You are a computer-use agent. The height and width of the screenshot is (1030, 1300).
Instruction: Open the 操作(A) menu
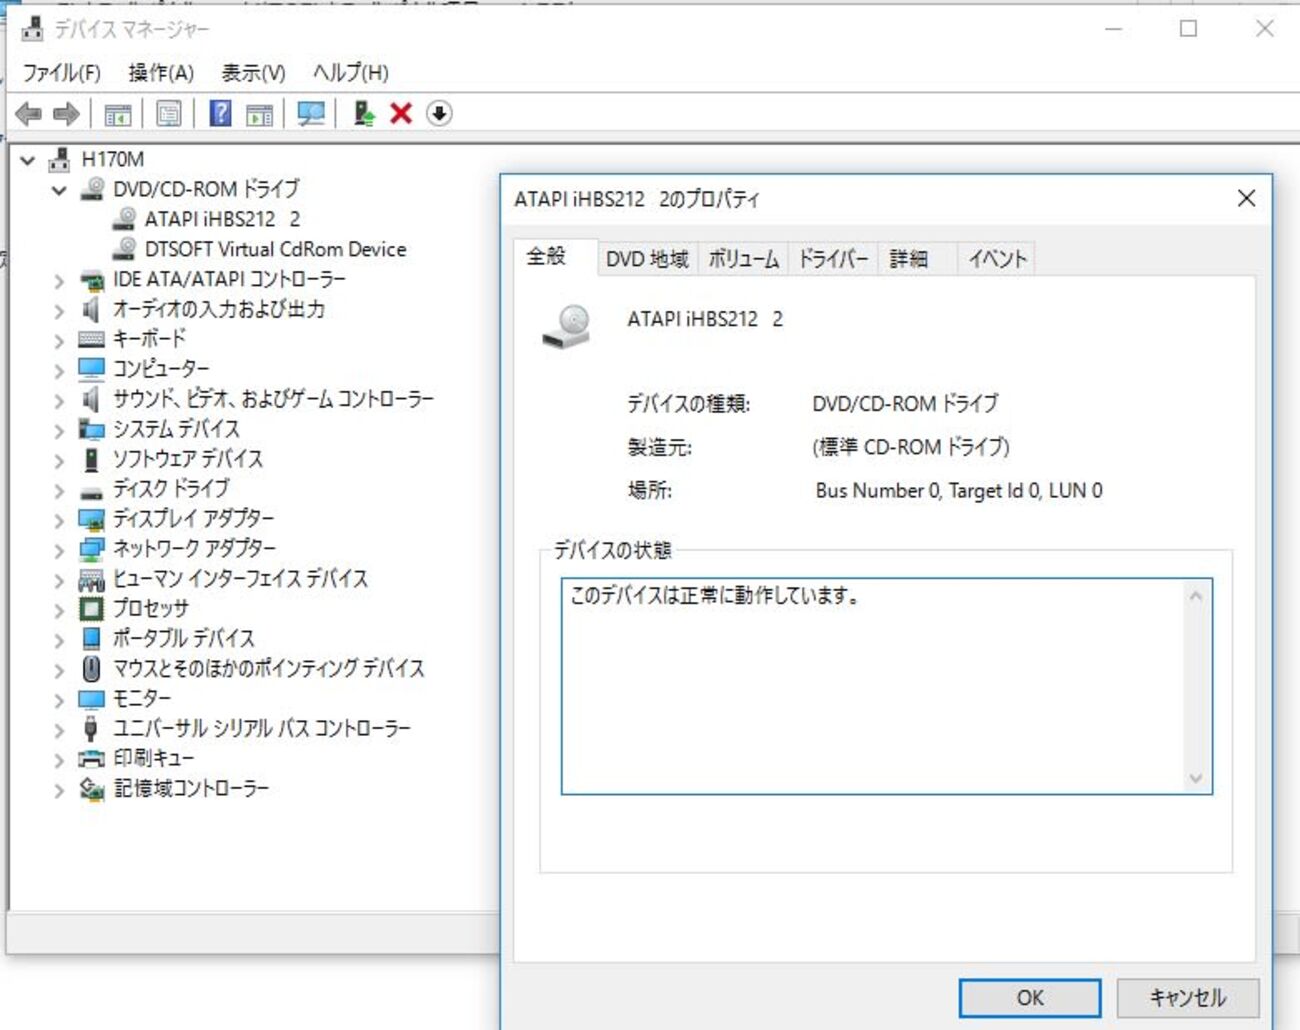161,73
